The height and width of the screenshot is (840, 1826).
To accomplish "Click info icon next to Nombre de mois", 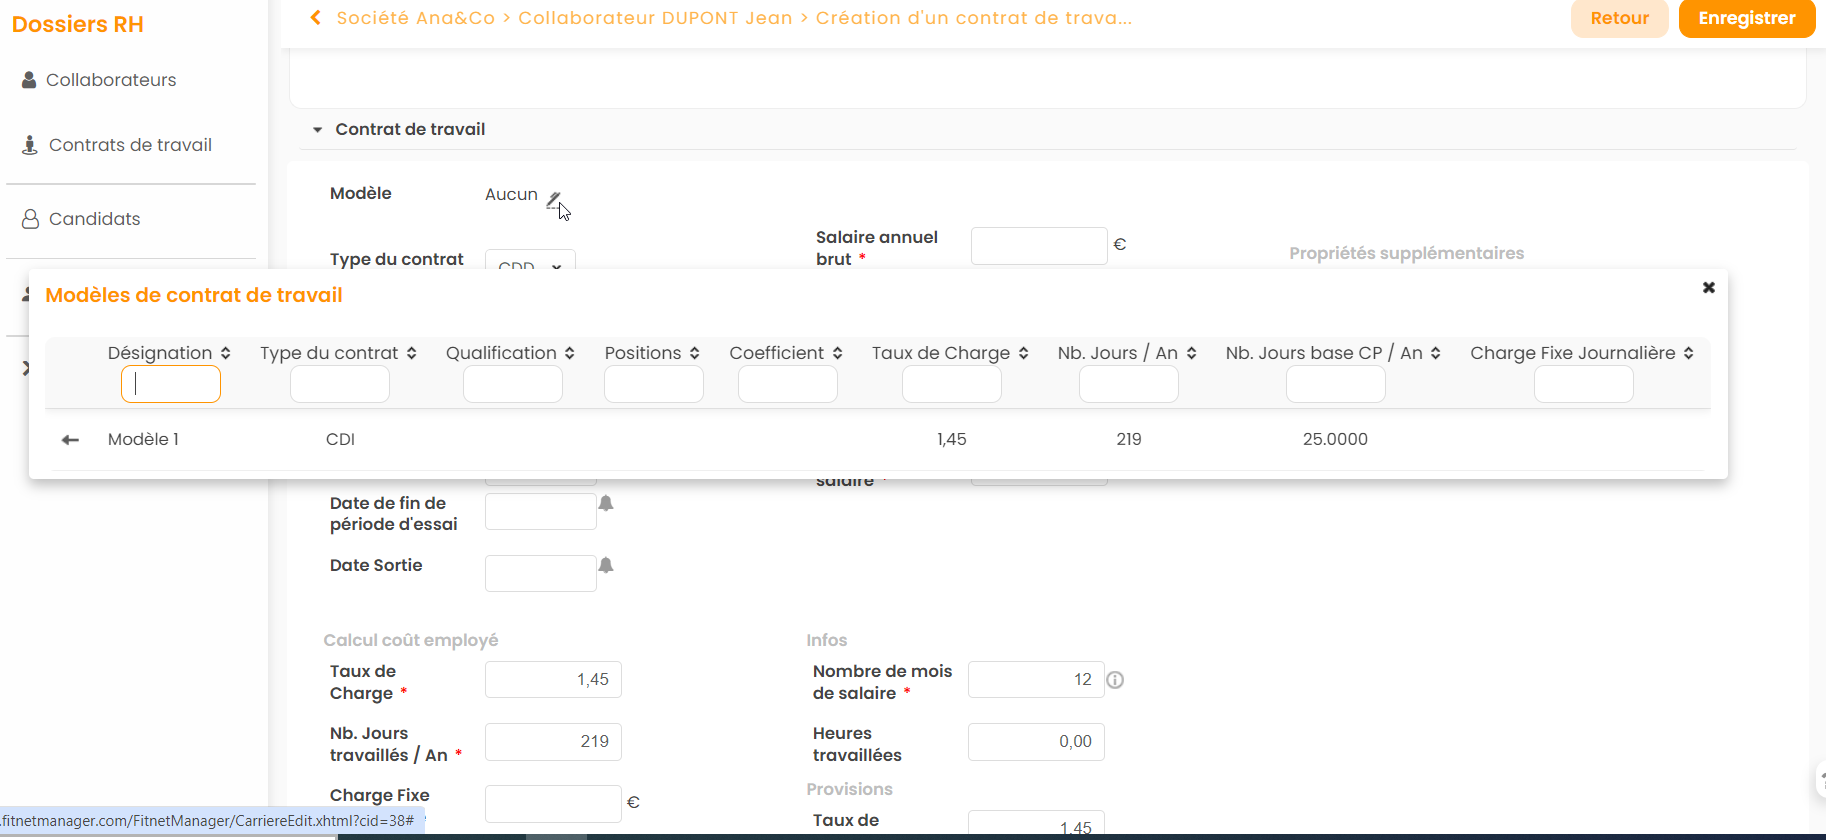I will 1116,680.
